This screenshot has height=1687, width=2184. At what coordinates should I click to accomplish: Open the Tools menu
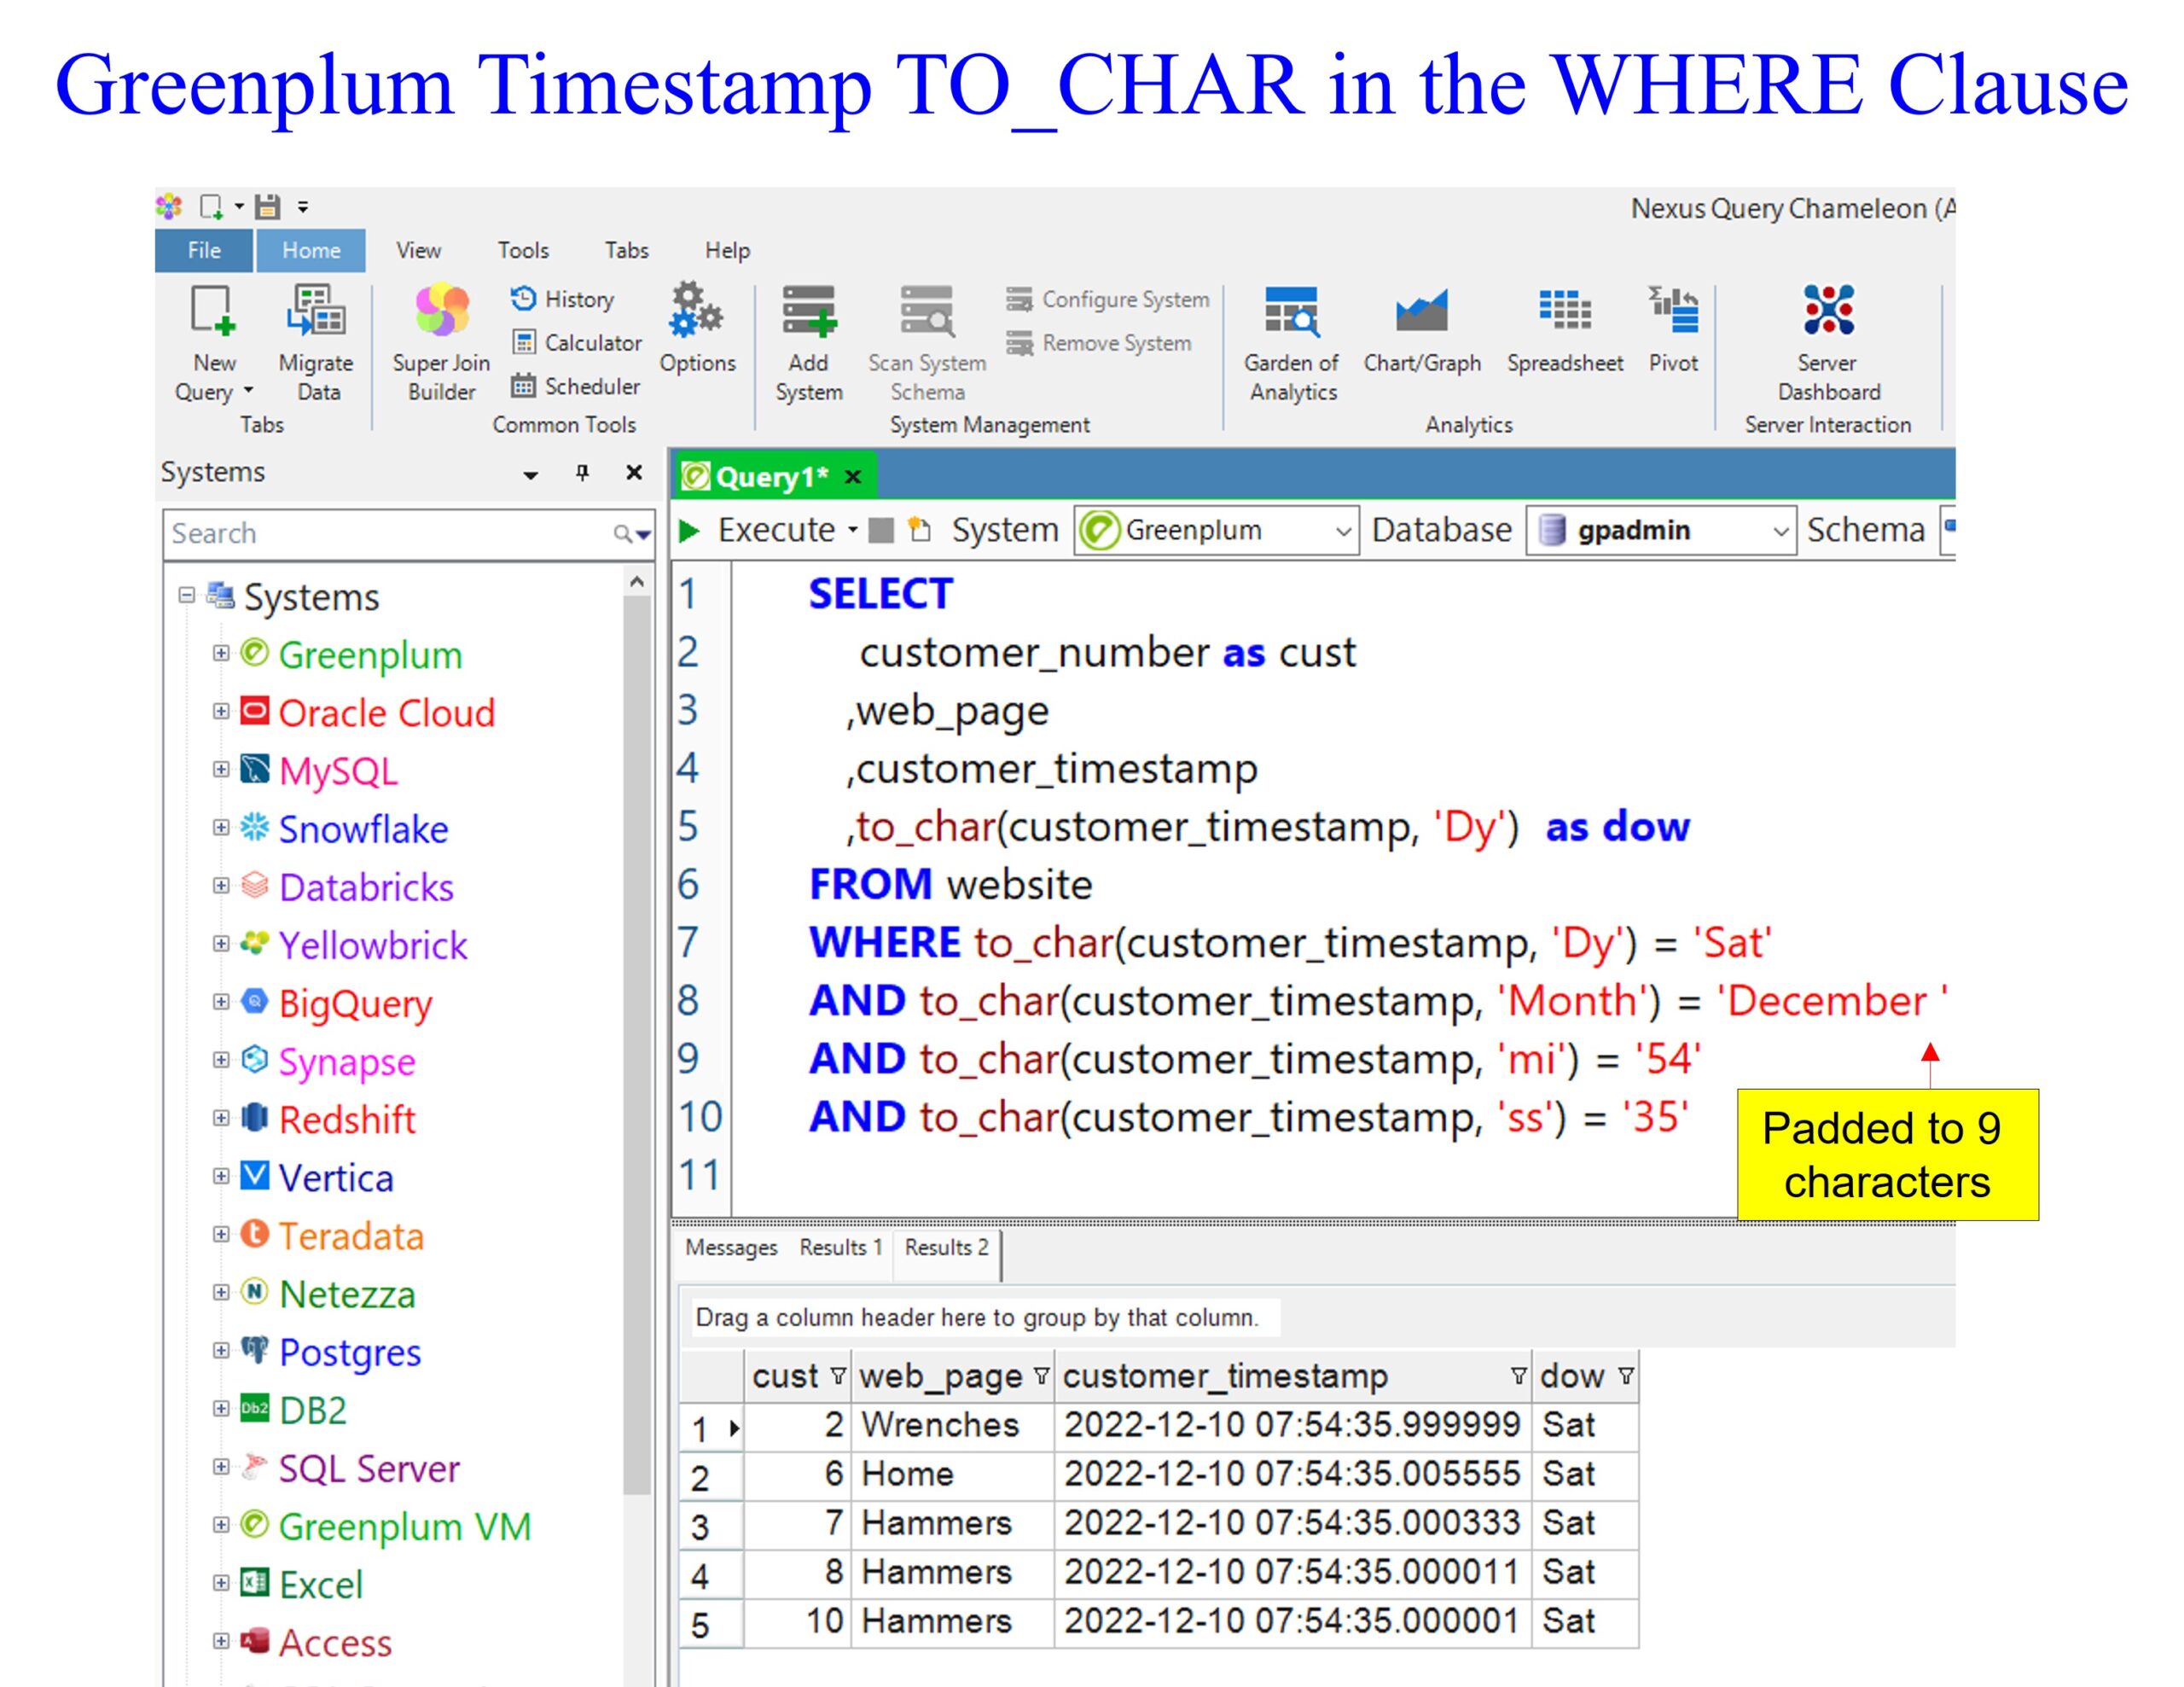(523, 250)
